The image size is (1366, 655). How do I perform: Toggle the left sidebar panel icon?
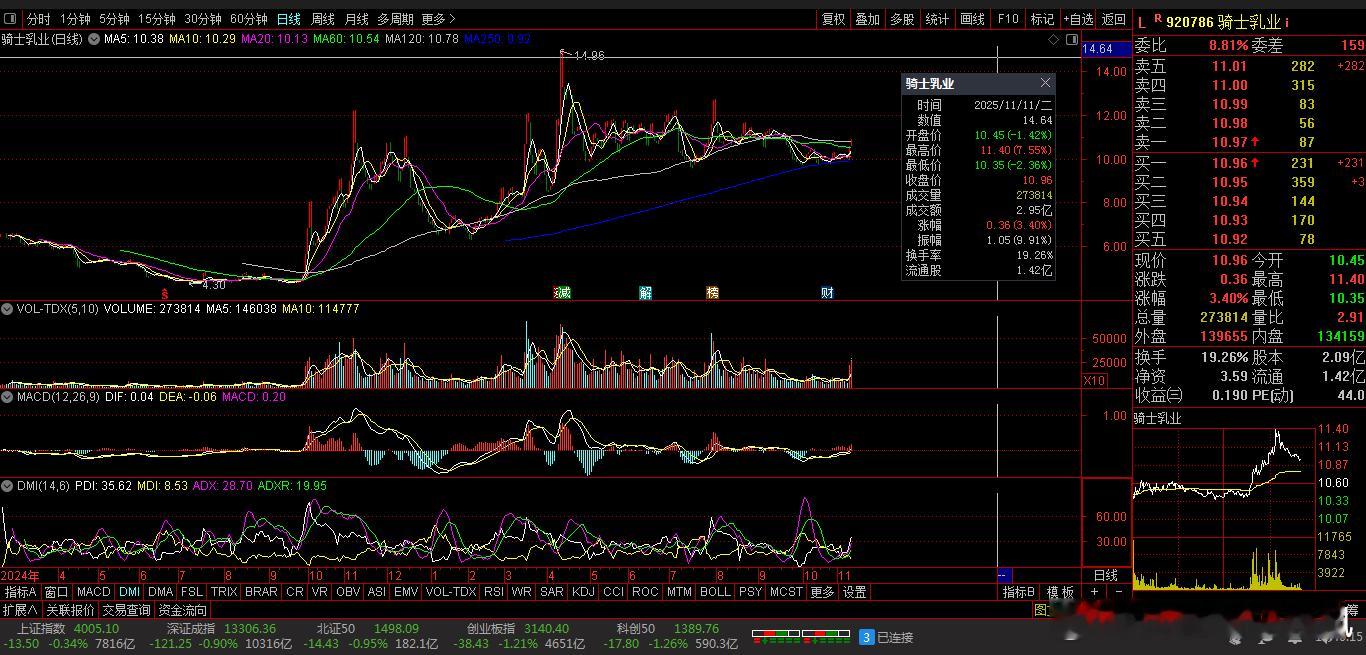tap(11, 19)
